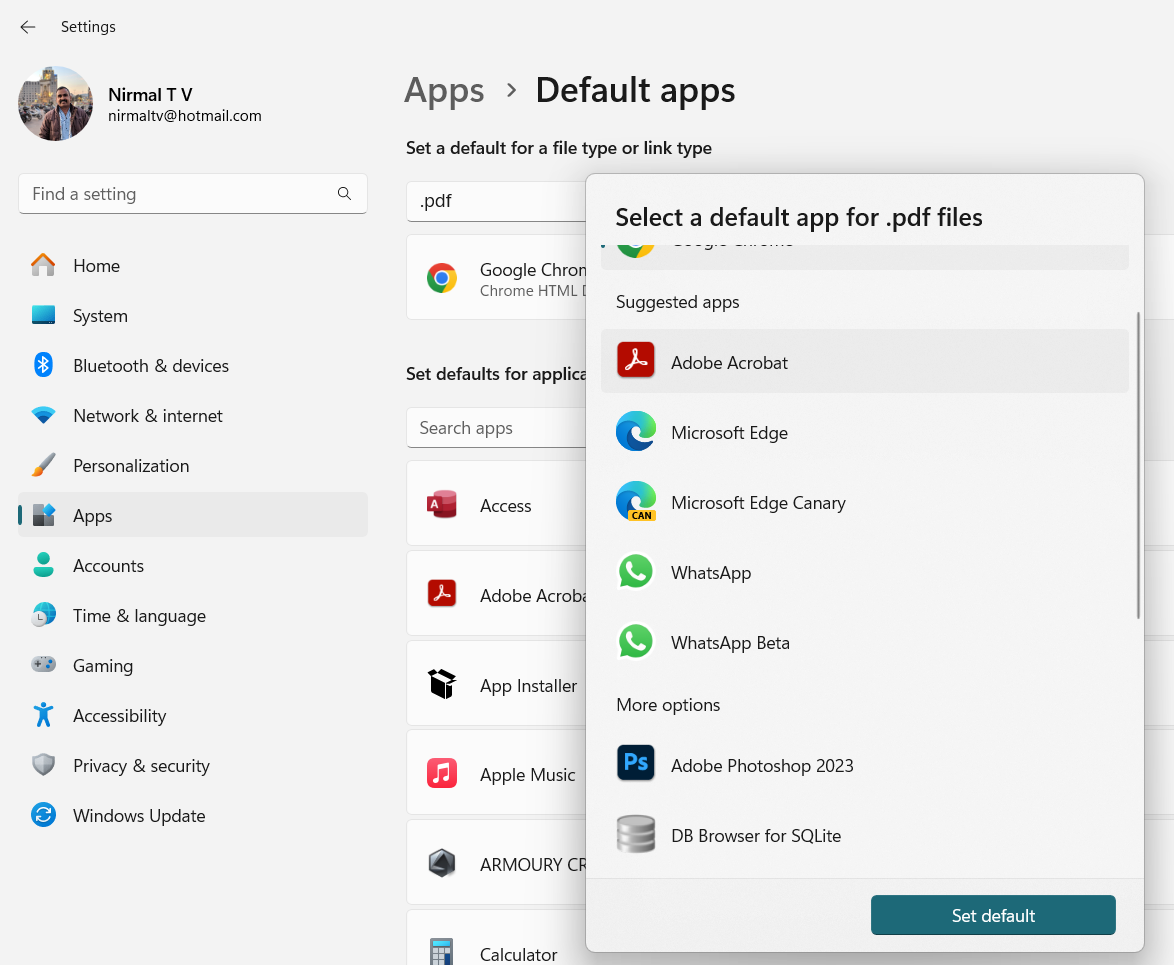Image resolution: width=1174 pixels, height=965 pixels.
Task: Go back using the arrow icon
Action: 28,27
